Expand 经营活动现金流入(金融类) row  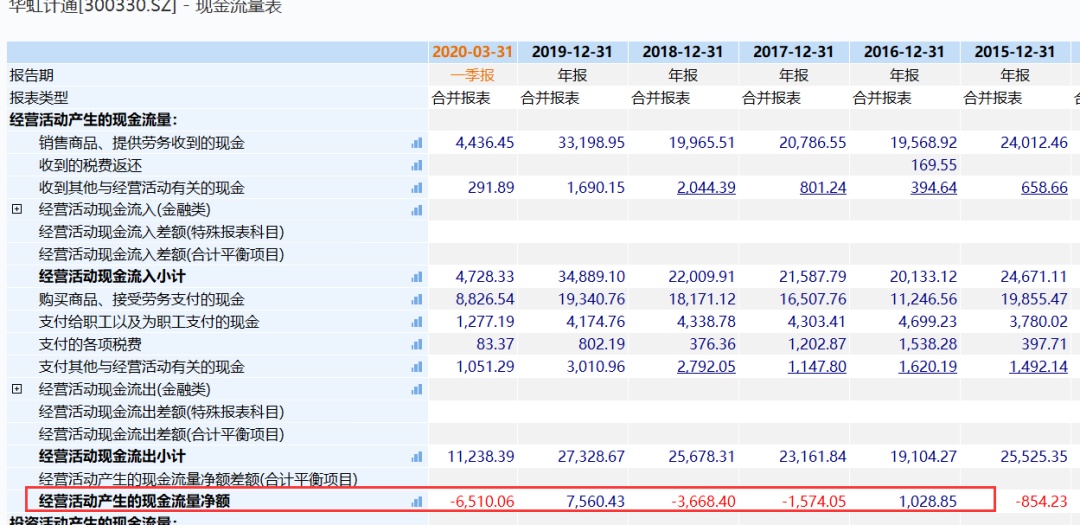16,210
